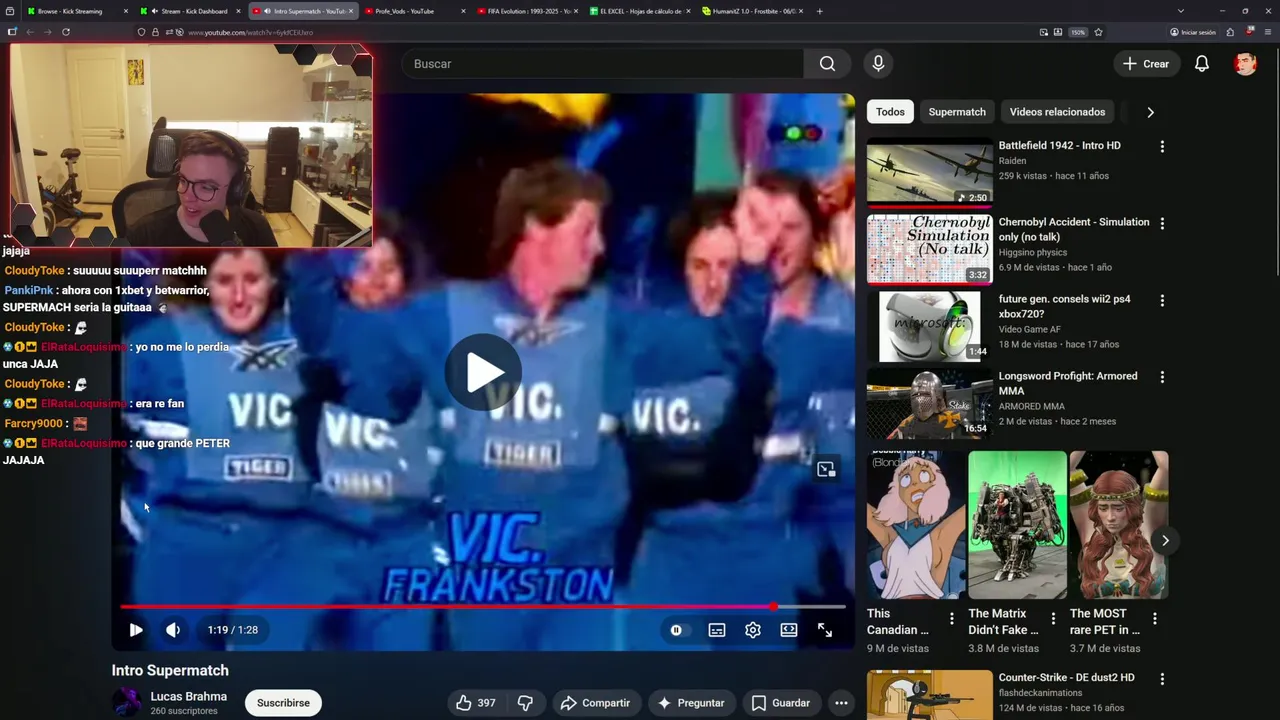Seek on the red video progress bar
The height and width of the screenshot is (720, 1280).
coord(483,606)
